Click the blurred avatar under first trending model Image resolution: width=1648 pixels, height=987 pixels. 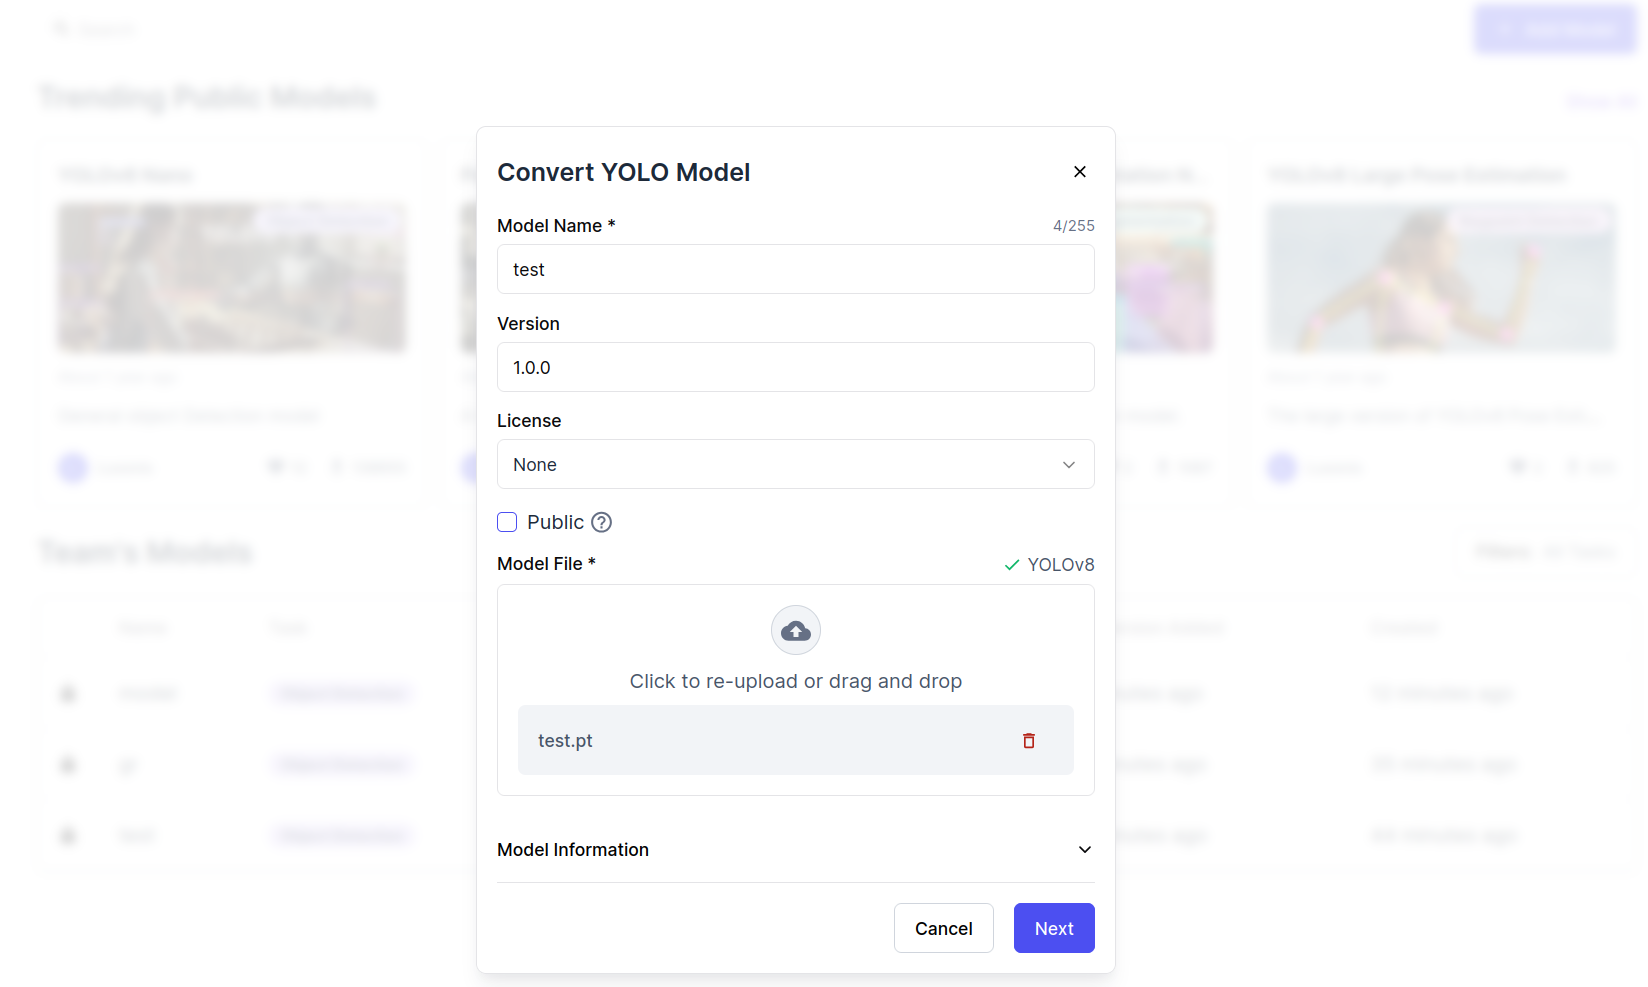pos(73,467)
